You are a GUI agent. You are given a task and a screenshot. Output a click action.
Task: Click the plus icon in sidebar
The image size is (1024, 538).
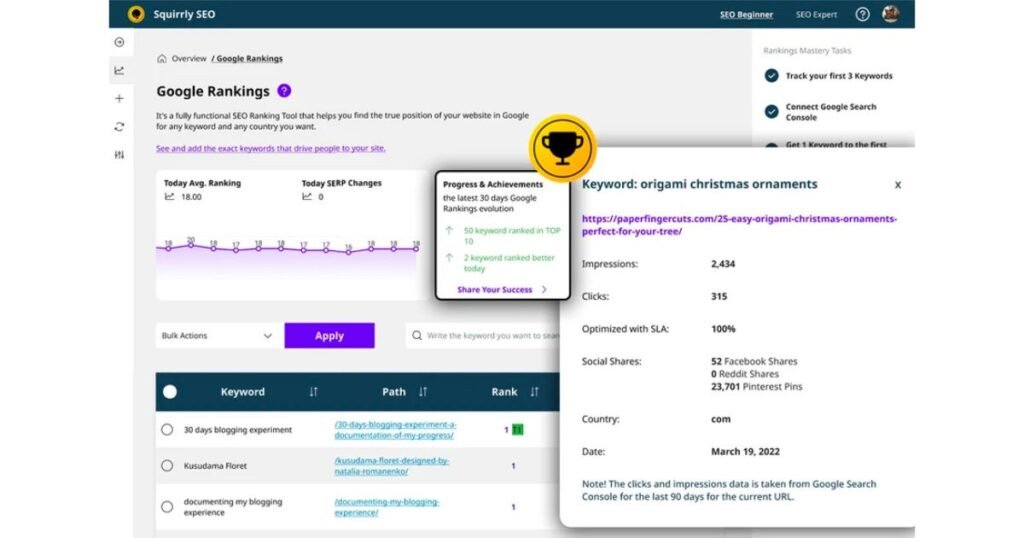point(119,99)
